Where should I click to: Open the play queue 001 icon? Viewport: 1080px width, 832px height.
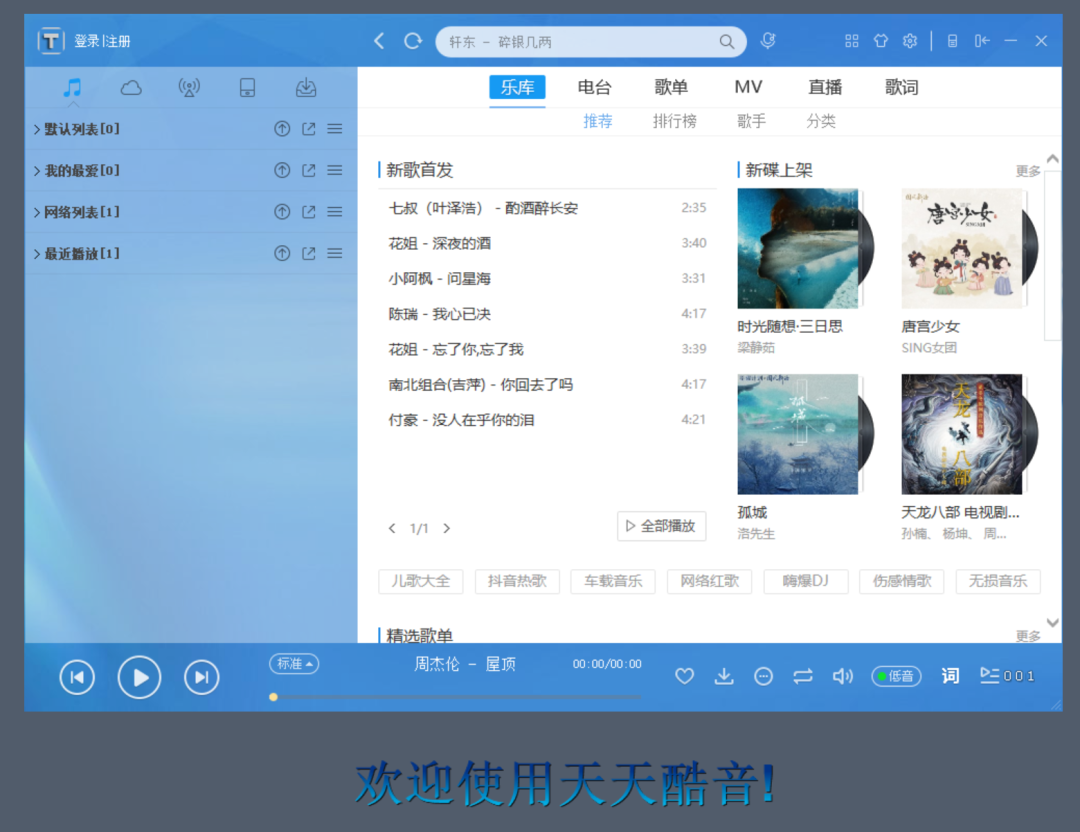[x=1007, y=676]
